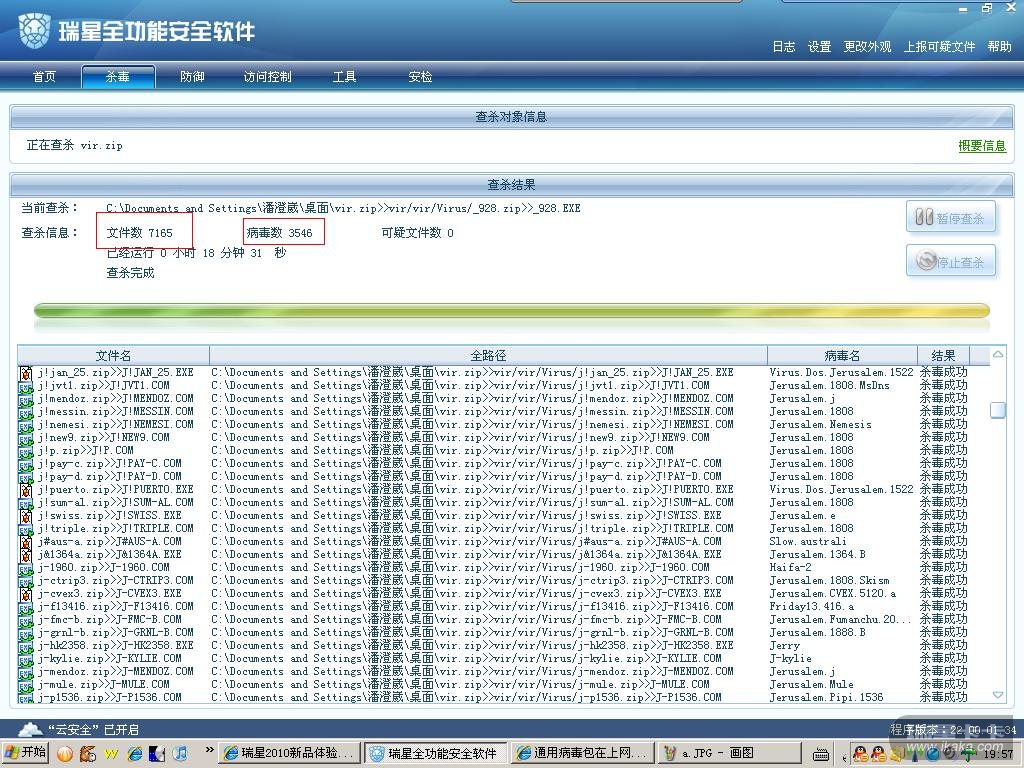This screenshot has height=768, width=1024.
Task: Open 设置 settings
Action: click(819, 46)
